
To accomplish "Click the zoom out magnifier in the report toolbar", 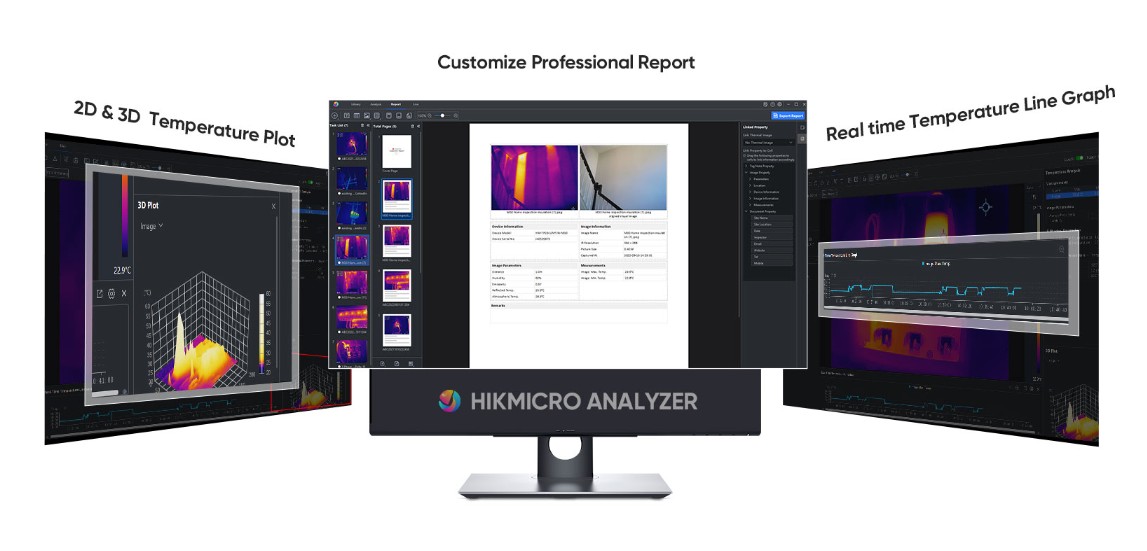I will point(431,116).
